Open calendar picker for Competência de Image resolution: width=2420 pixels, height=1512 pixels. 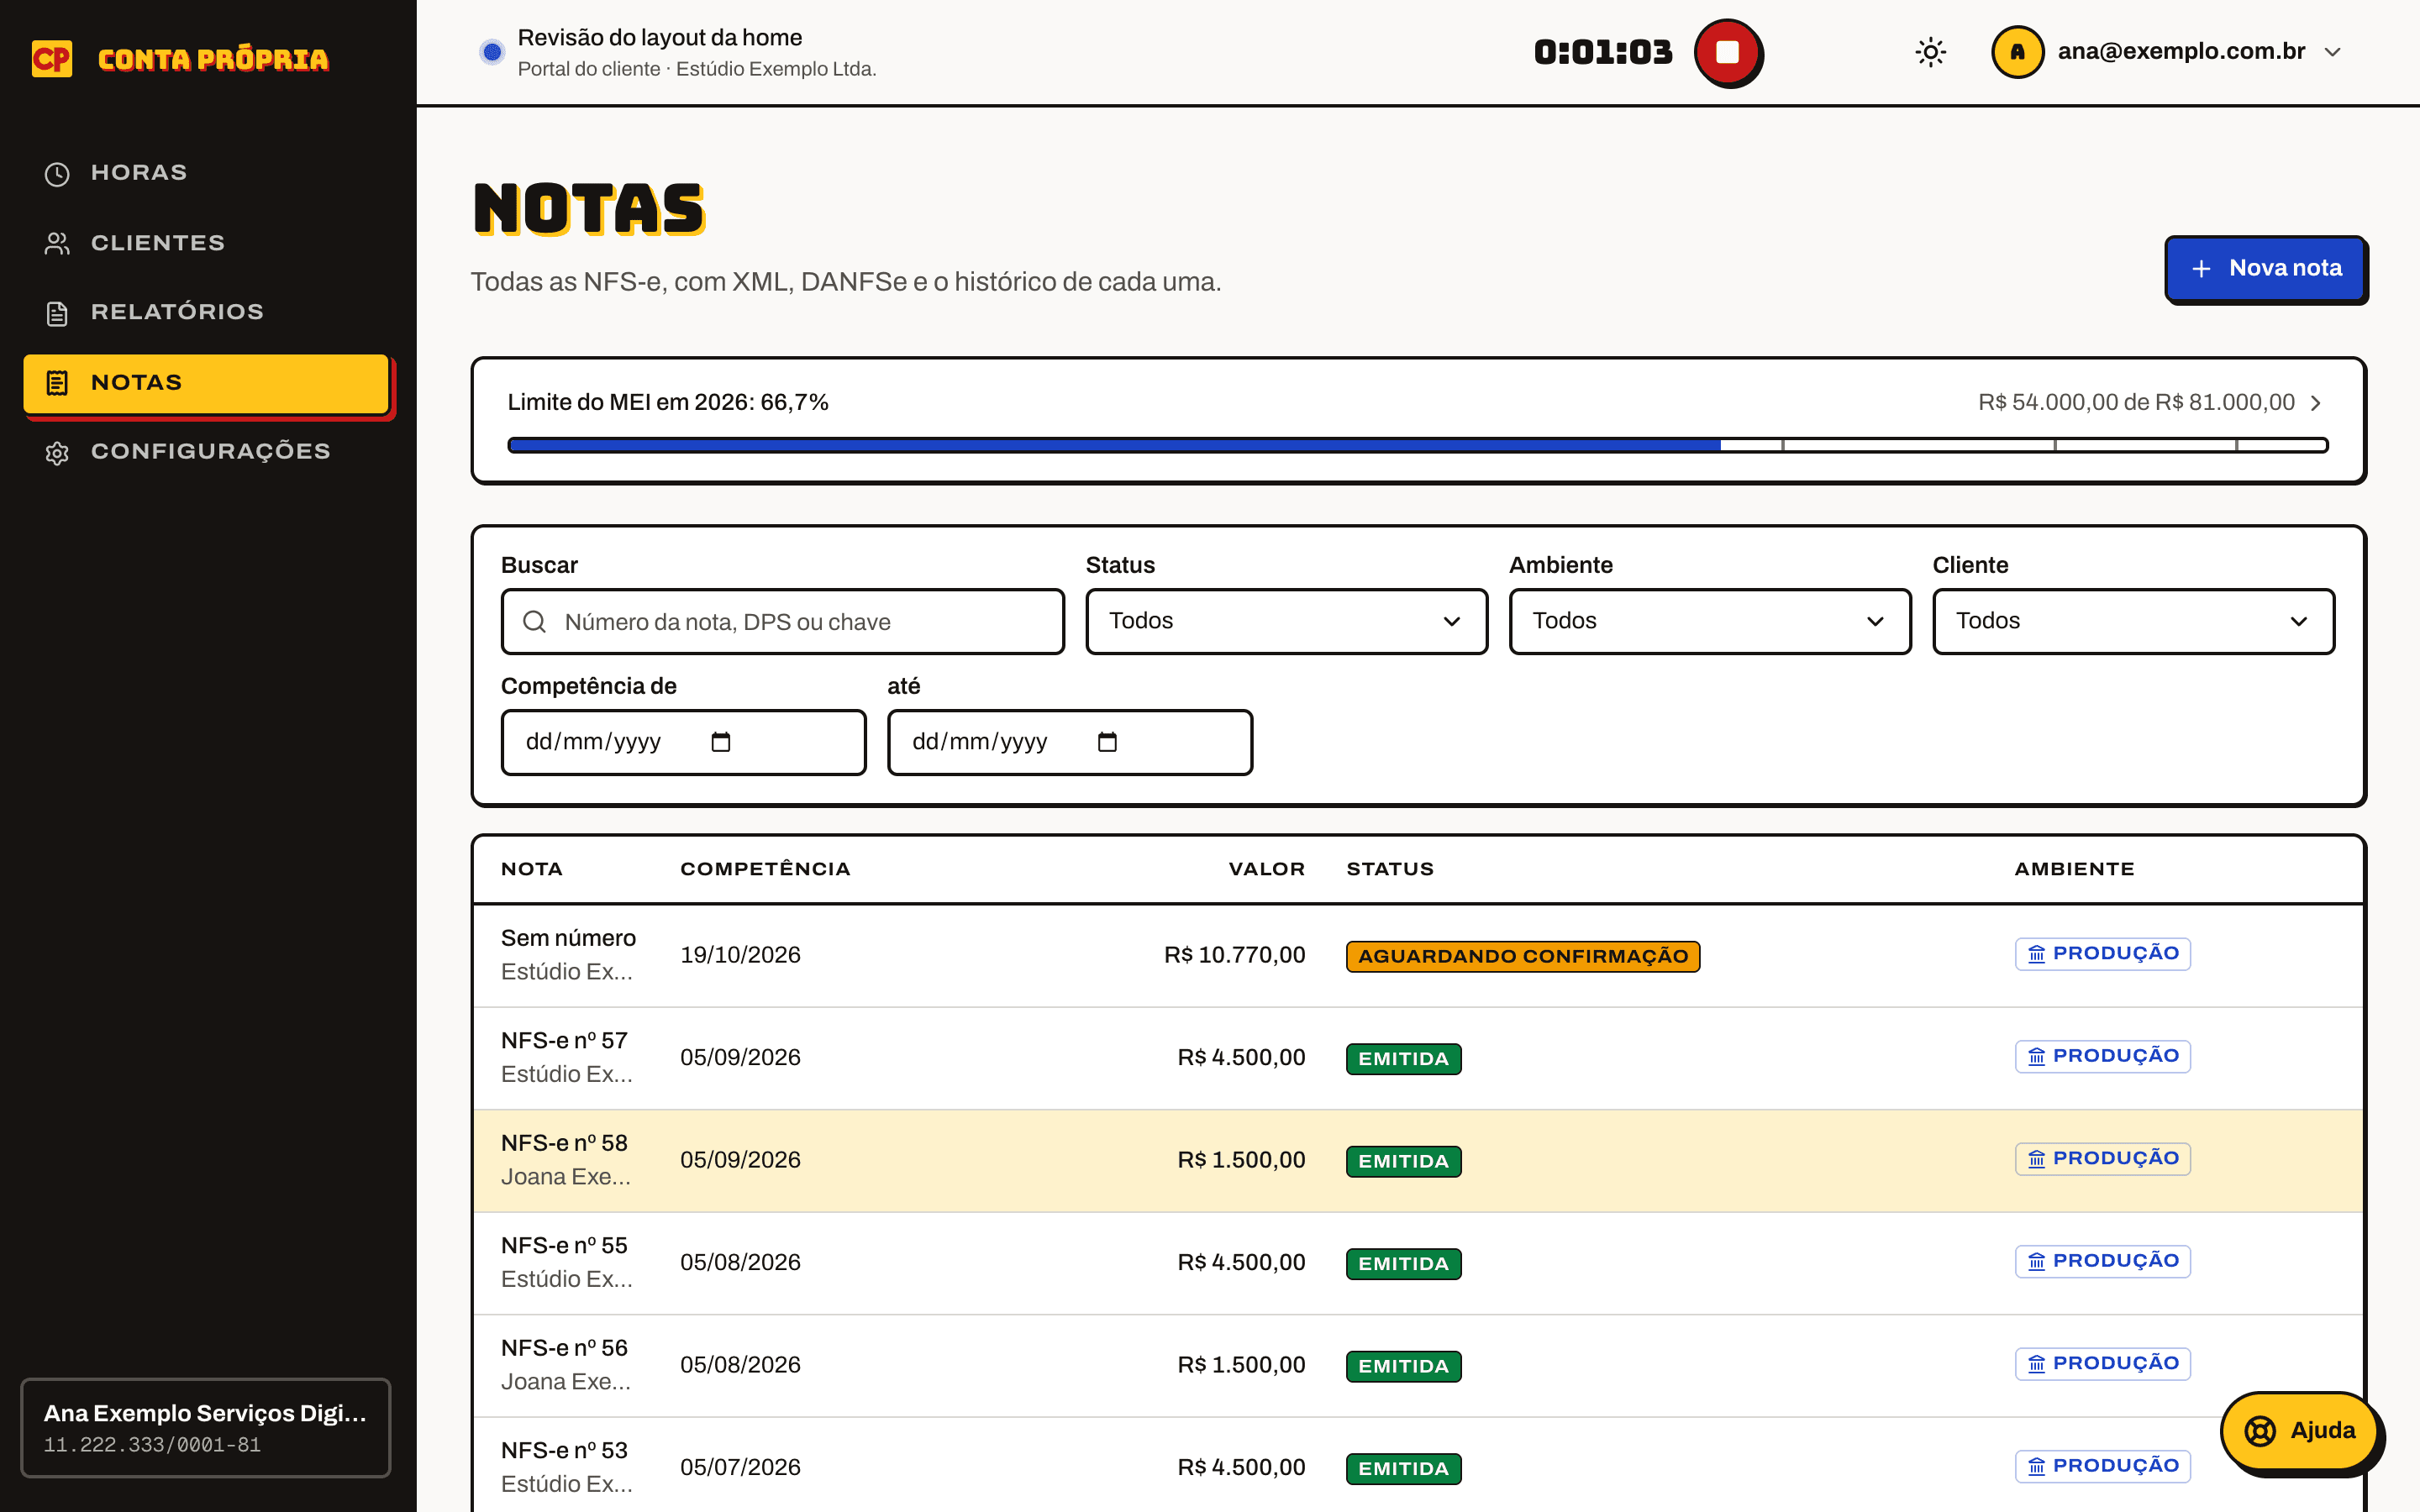pos(721,742)
